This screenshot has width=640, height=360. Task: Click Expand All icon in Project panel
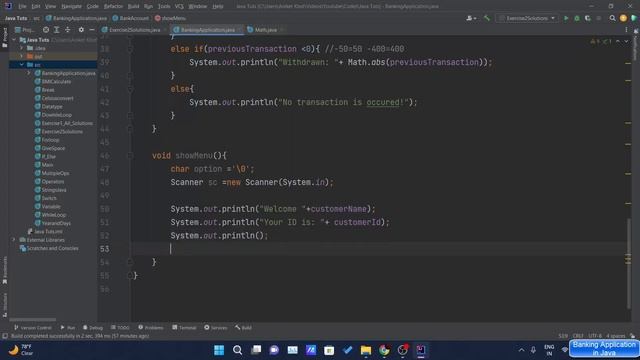[57, 30]
